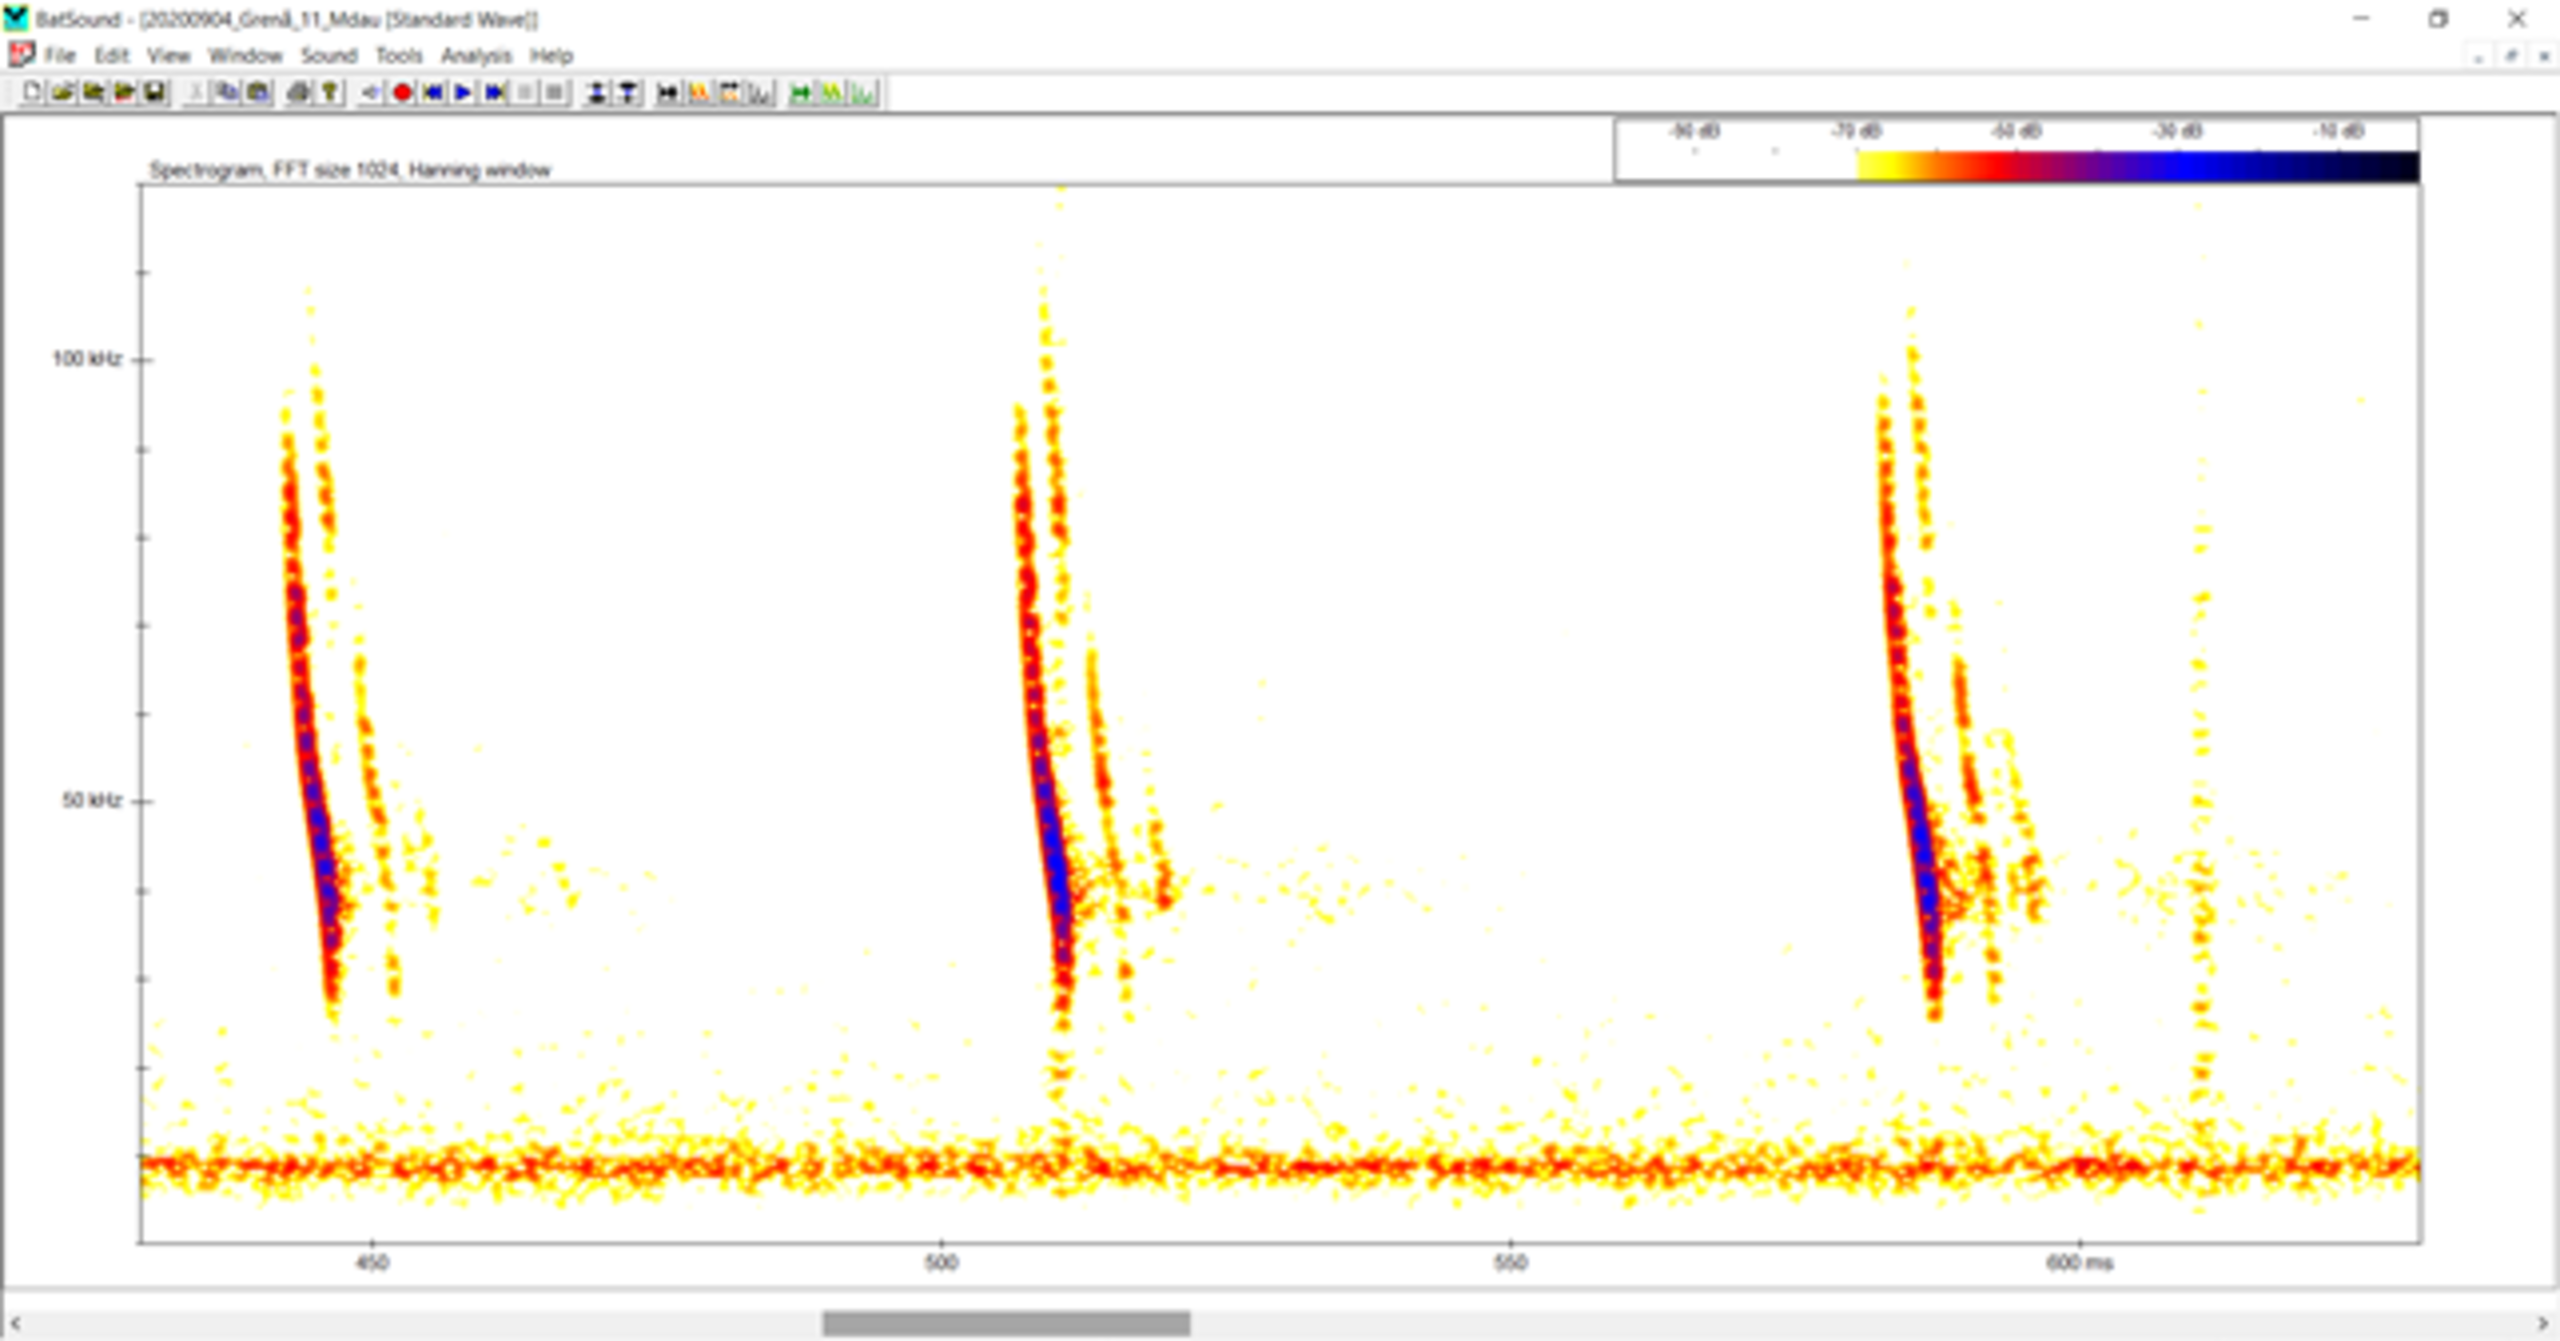Click the first green analysis icon
Screen dimensions: 2560x1341
tap(800, 93)
